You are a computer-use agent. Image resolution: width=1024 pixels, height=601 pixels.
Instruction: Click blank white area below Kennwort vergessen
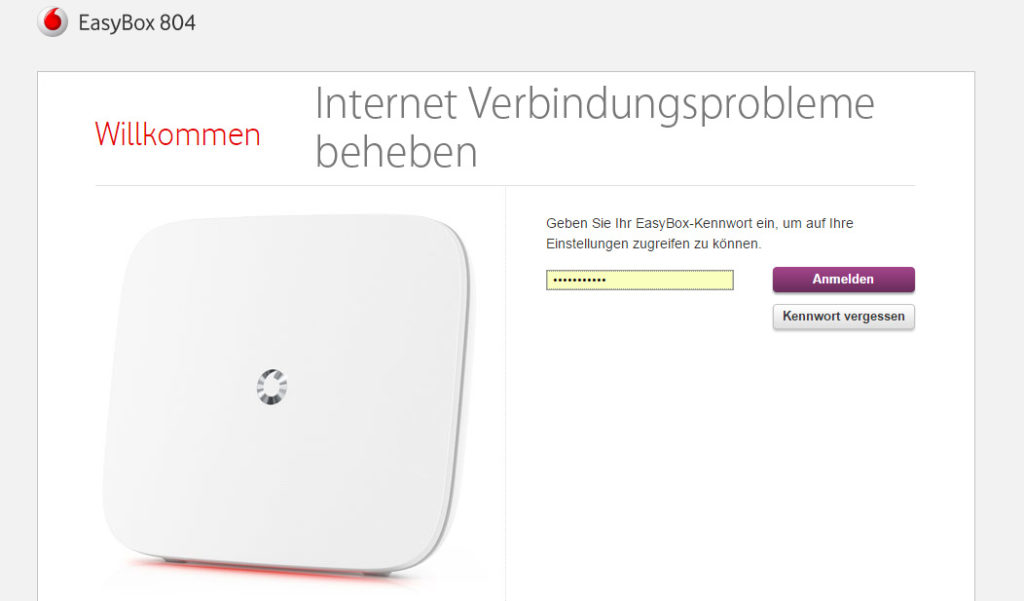click(843, 425)
